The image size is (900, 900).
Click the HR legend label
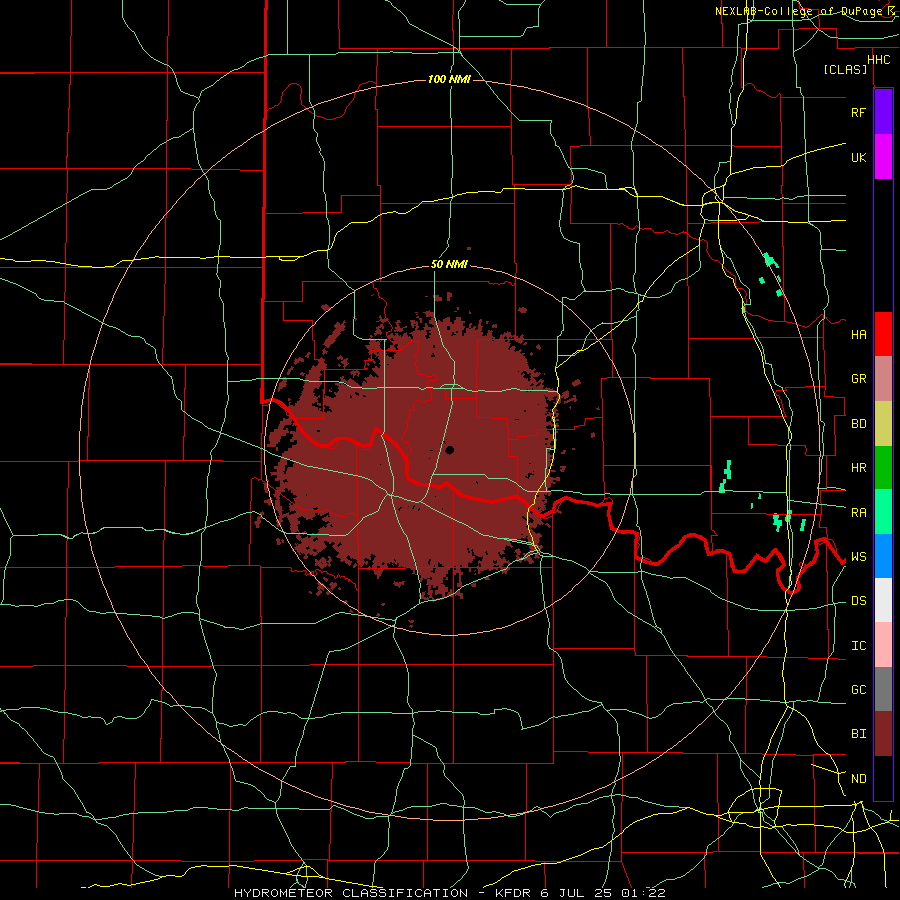[x=858, y=468]
